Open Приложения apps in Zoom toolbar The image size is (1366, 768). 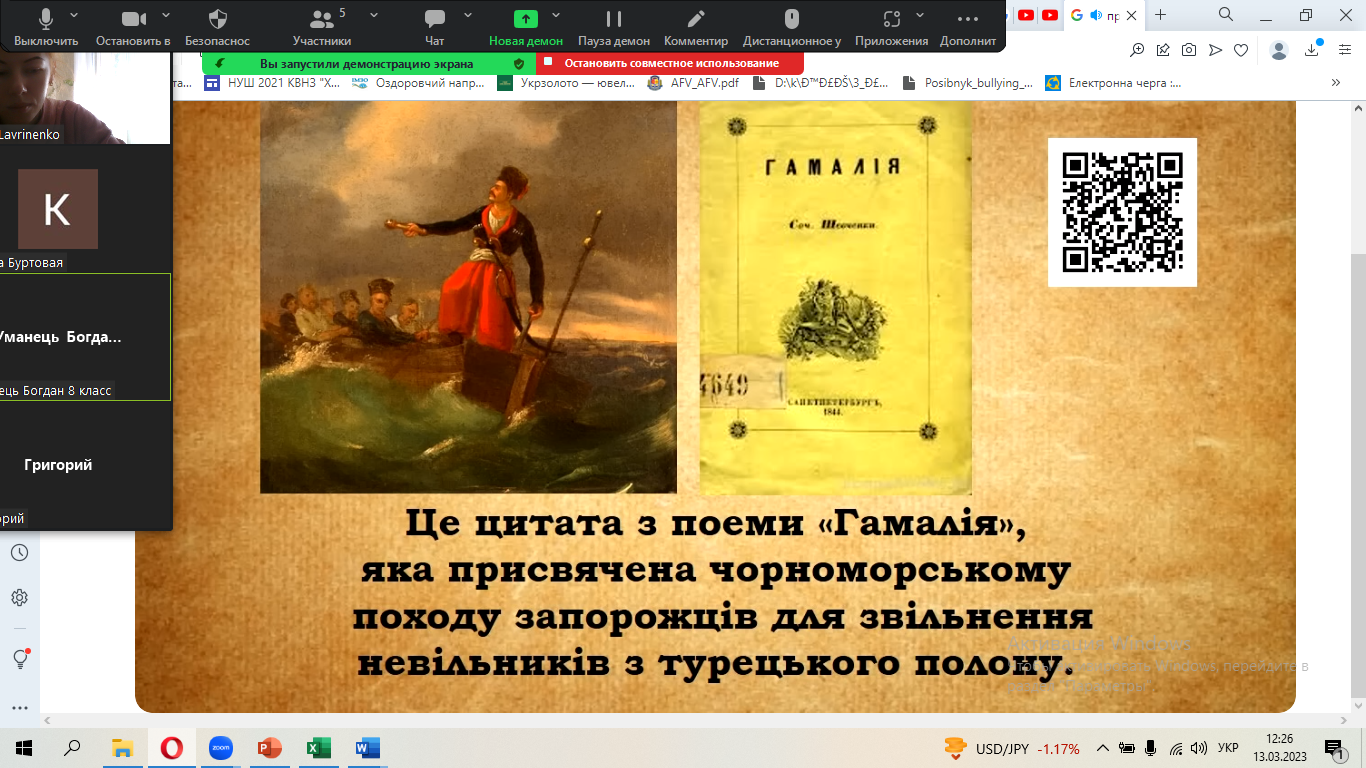pyautogui.click(x=892, y=27)
